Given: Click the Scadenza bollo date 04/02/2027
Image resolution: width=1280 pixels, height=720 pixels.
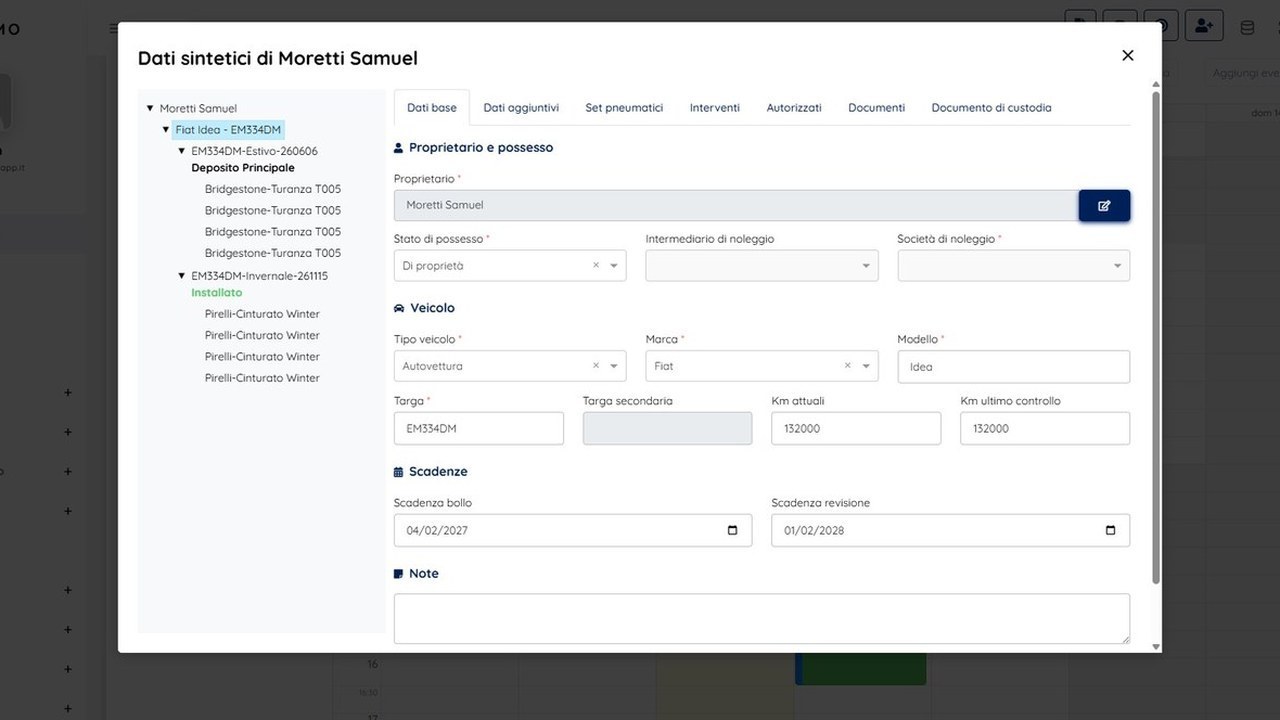Looking at the screenshot, I should pyautogui.click(x=436, y=530).
